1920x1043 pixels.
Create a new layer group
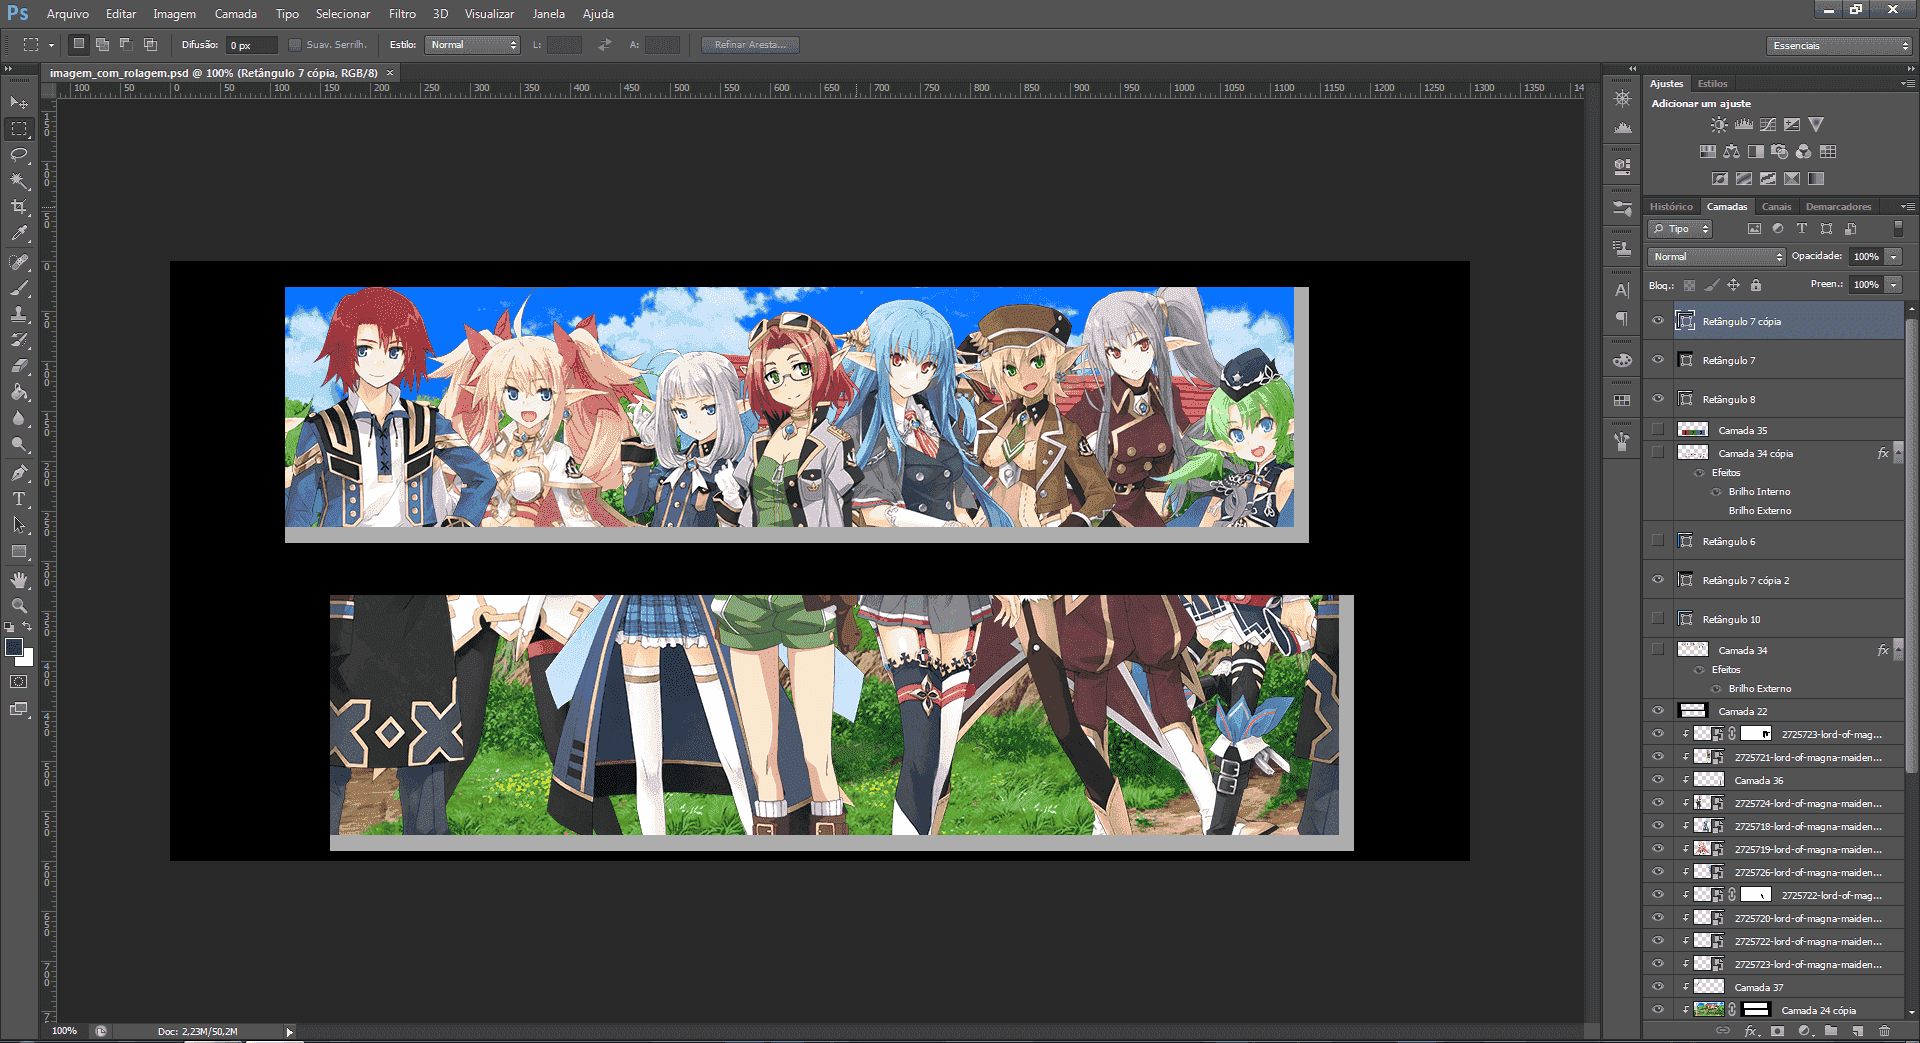pos(1831,1031)
